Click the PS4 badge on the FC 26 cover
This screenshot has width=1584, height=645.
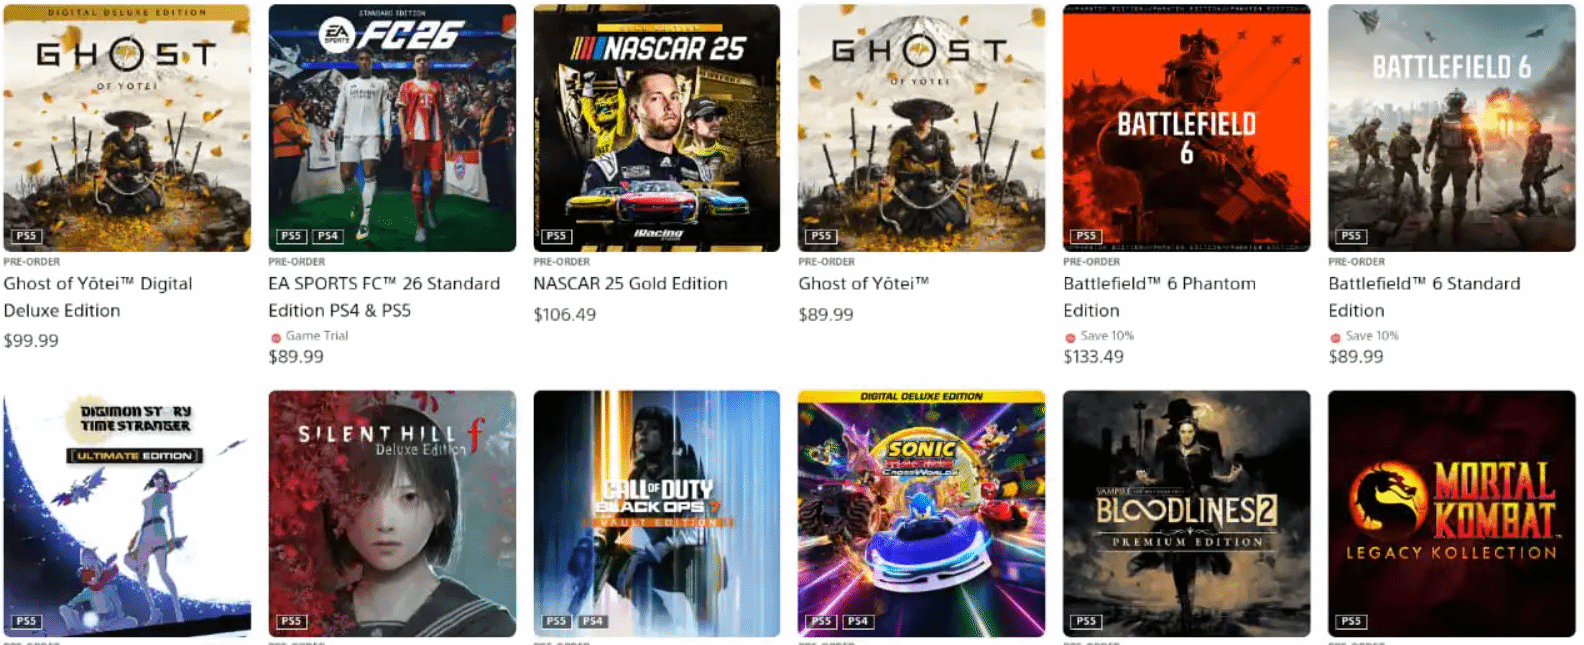click(328, 236)
